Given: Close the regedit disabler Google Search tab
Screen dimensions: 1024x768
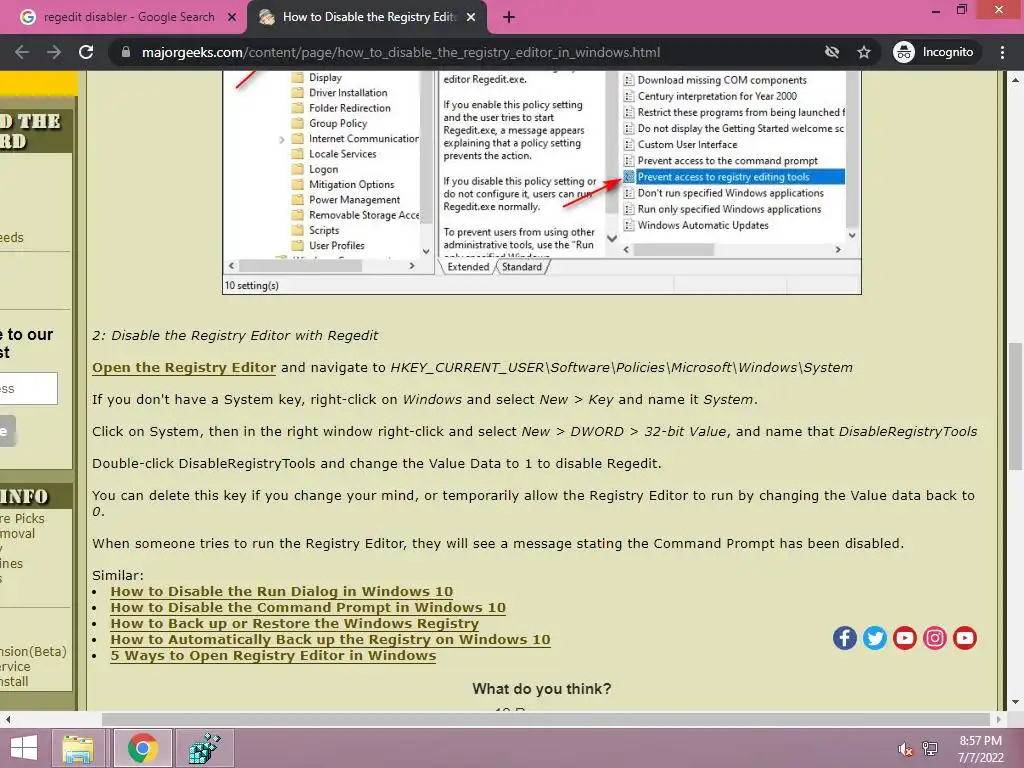Looking at the screenshot, I should tap(232, 17).
